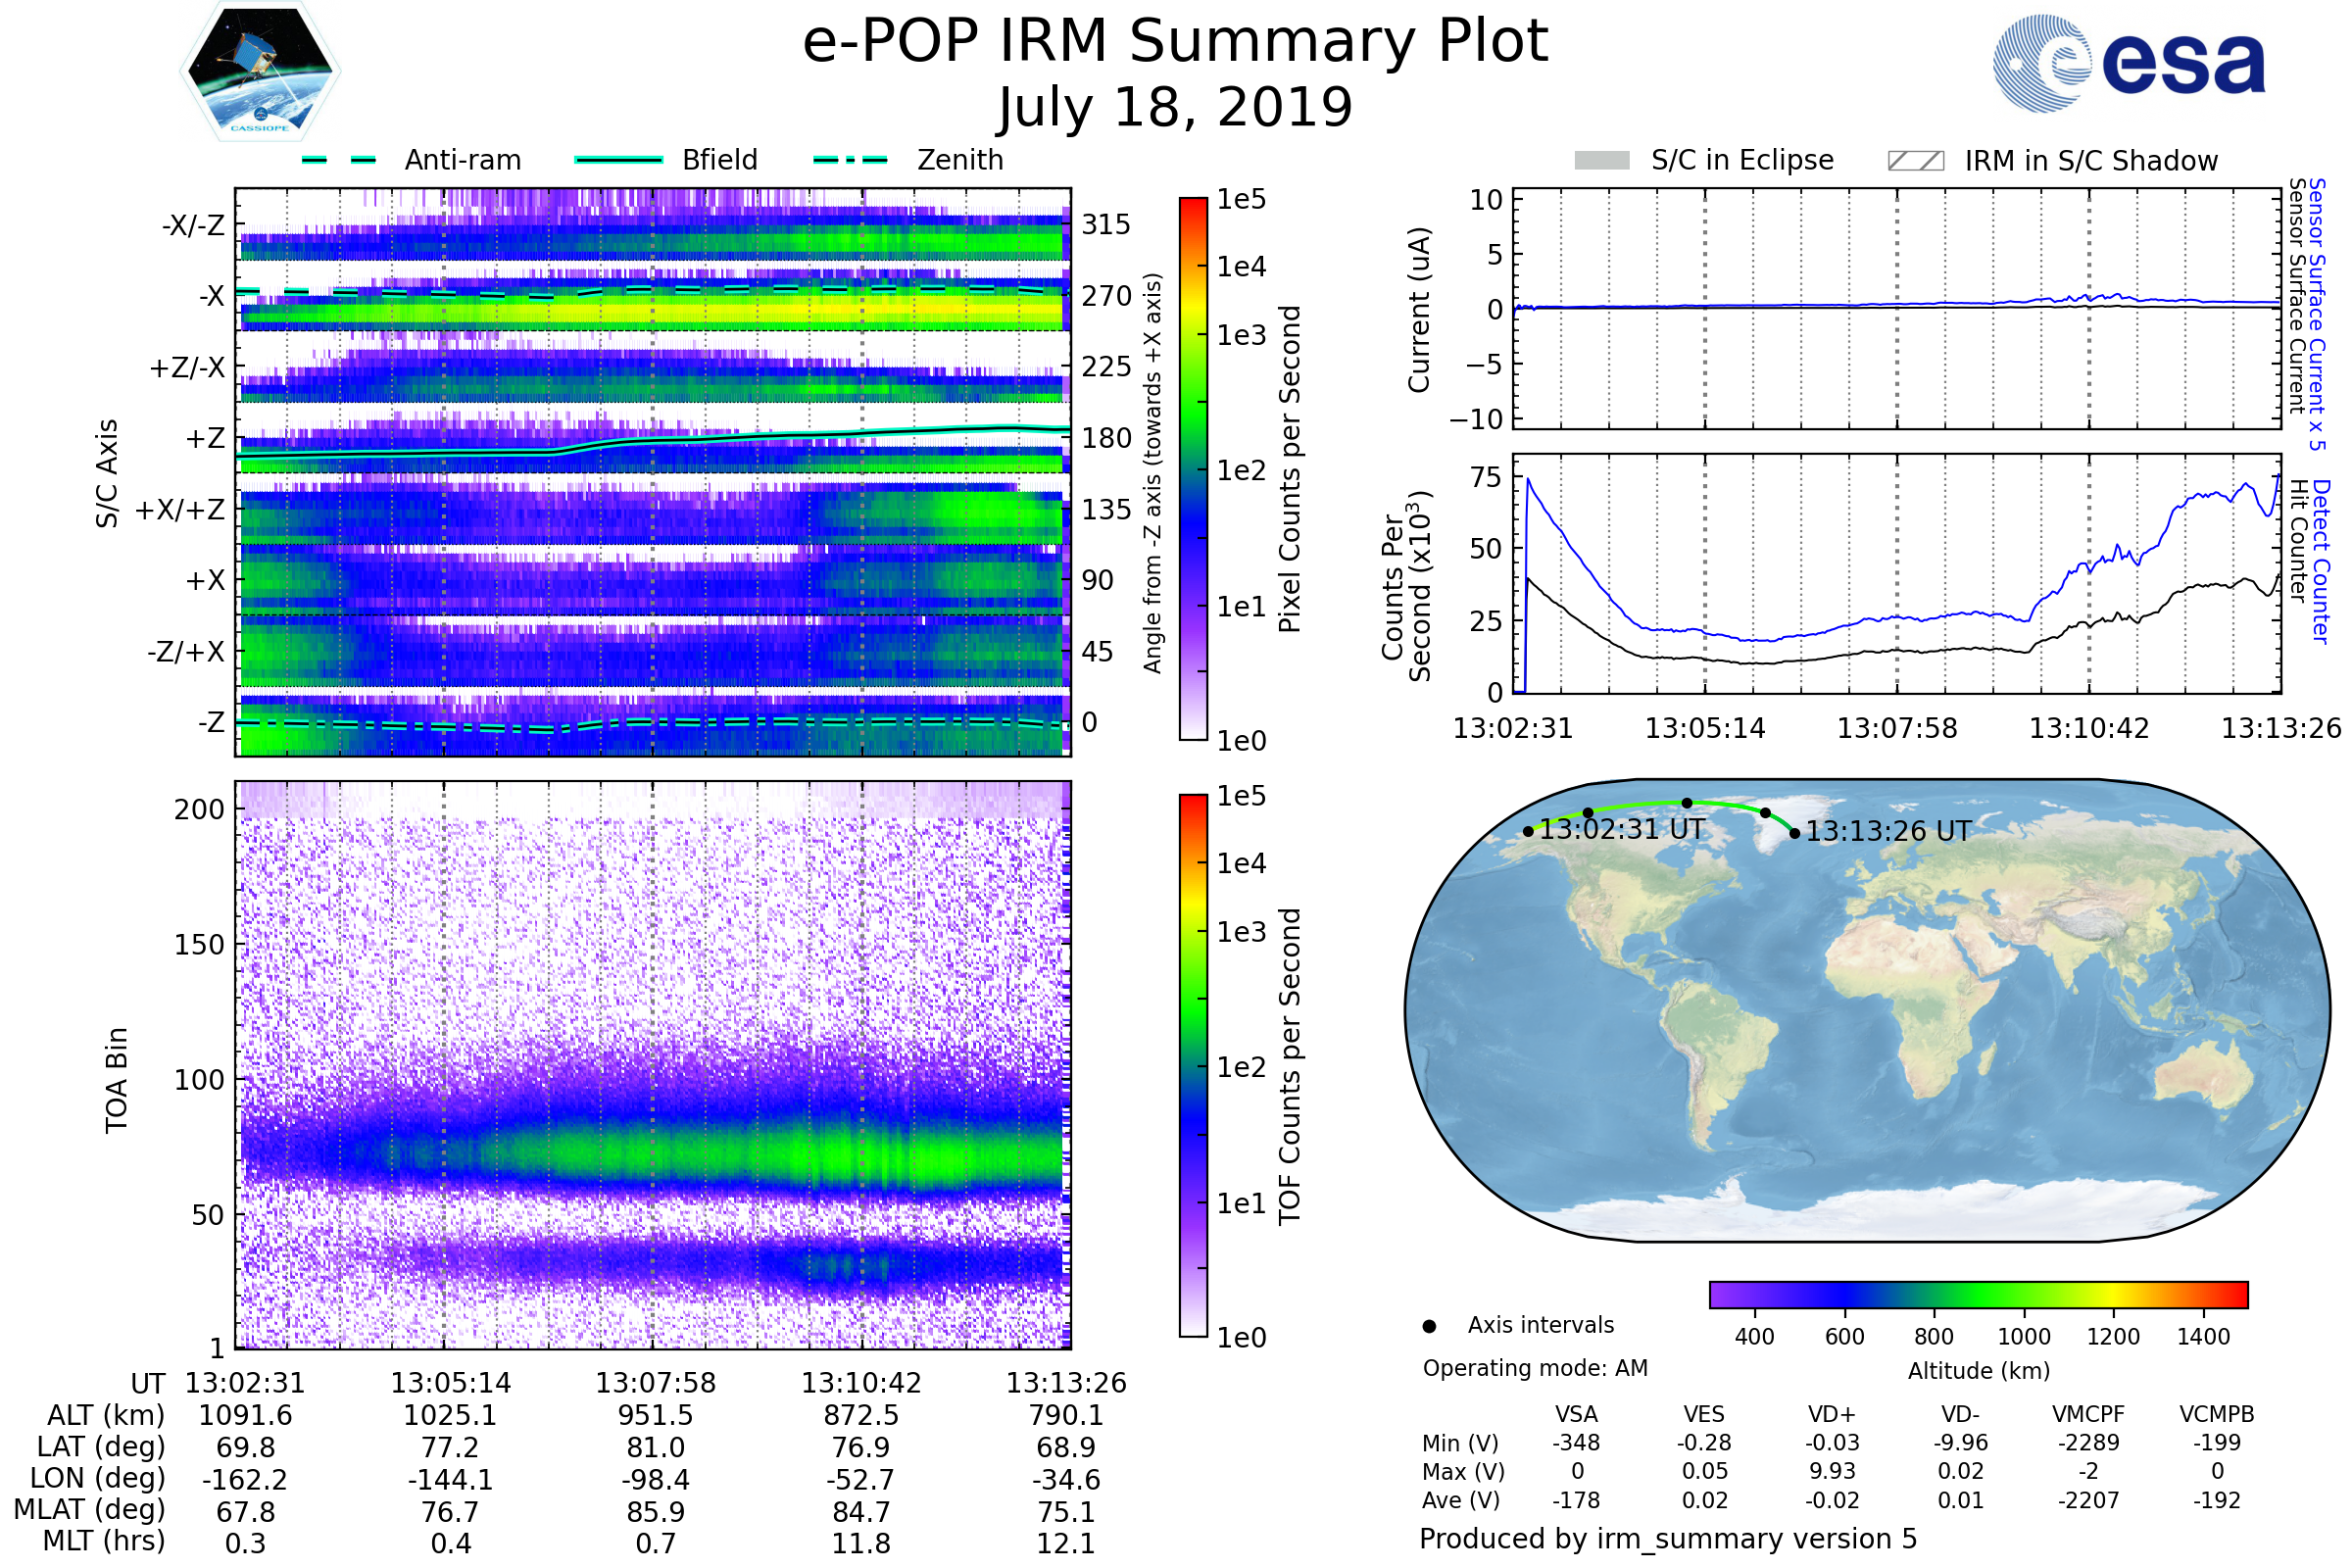Image resolution: width=2352 pixels, height=1568 pixels.
Task: Click the Operating mode: AM text
Action: click(x=1535, y=1368)
